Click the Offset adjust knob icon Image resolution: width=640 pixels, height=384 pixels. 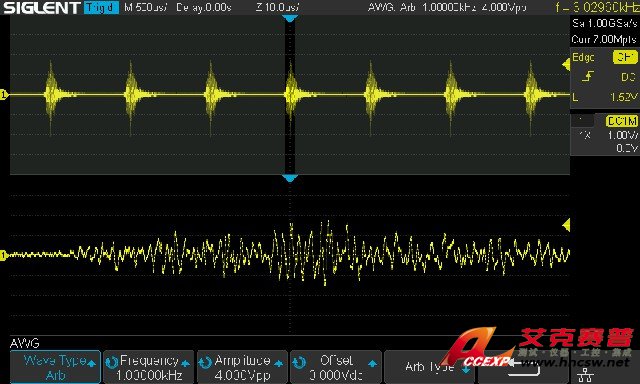click(x=300, y=362)
